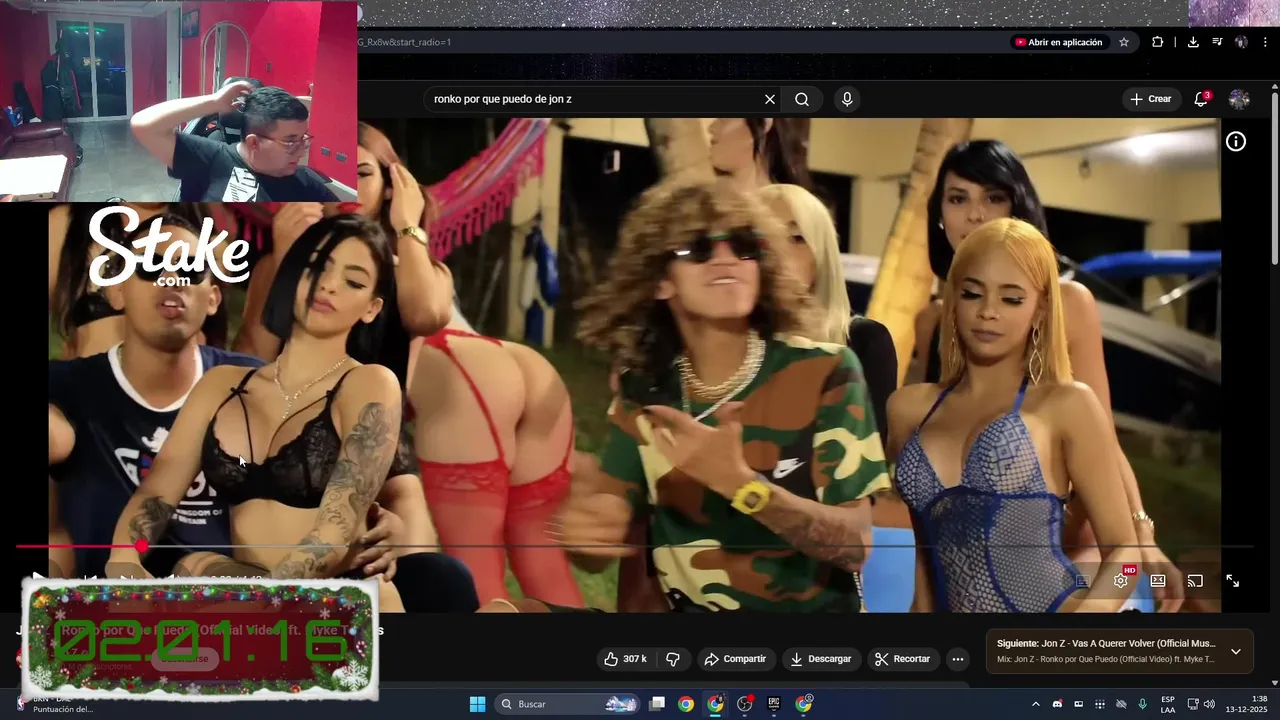Show video info card icon
The image size is (1280, 720).
[1236, 142]
